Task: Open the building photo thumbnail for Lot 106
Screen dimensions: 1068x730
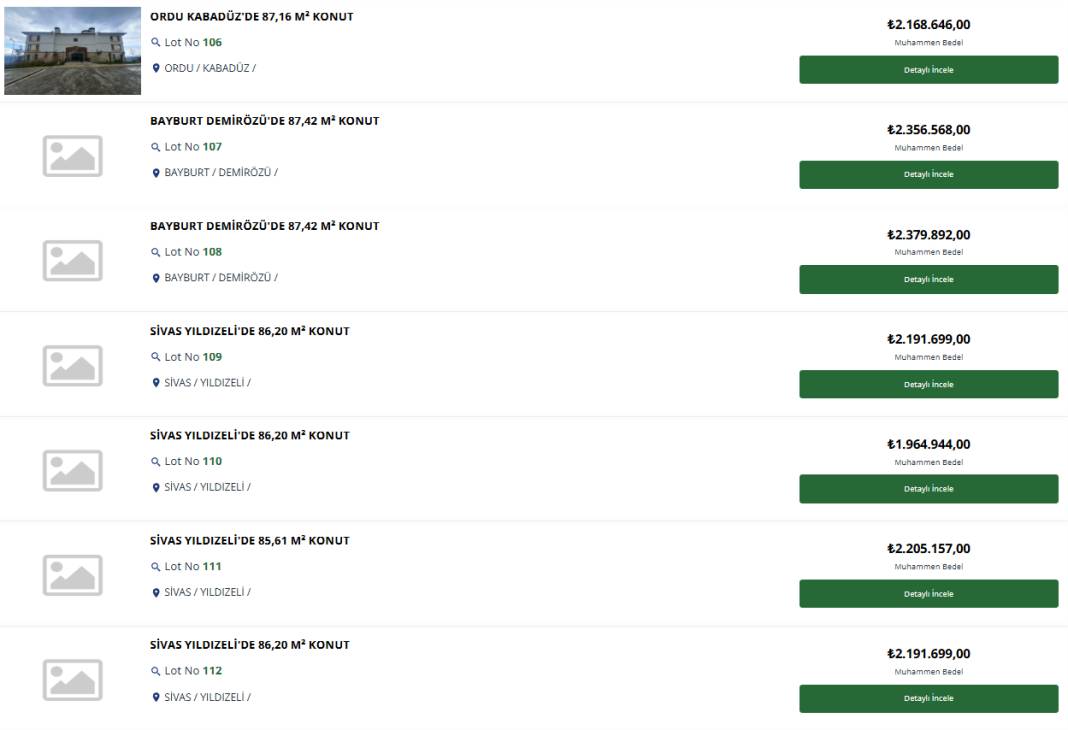Action: pos(72,51)
